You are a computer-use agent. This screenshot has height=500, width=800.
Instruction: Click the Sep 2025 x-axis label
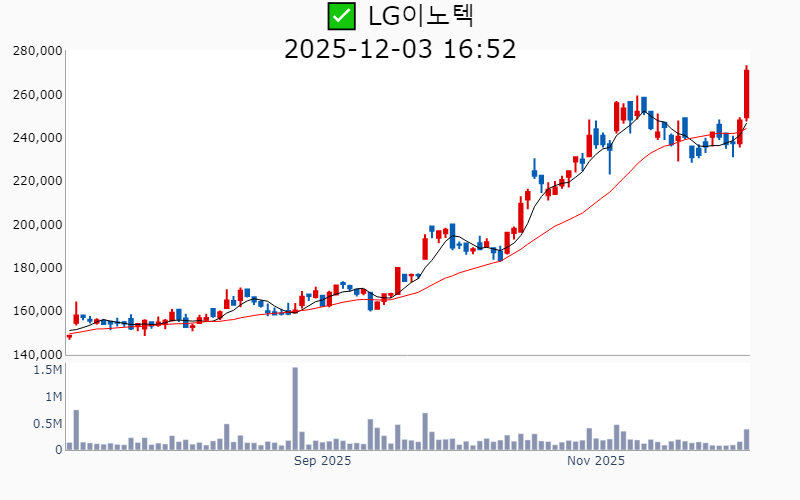coord(322,461)
